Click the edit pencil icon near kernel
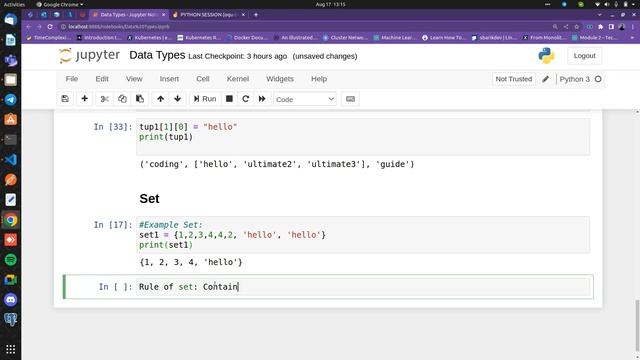Viewport: 640px width, 360px height. [x=546, y=79]
